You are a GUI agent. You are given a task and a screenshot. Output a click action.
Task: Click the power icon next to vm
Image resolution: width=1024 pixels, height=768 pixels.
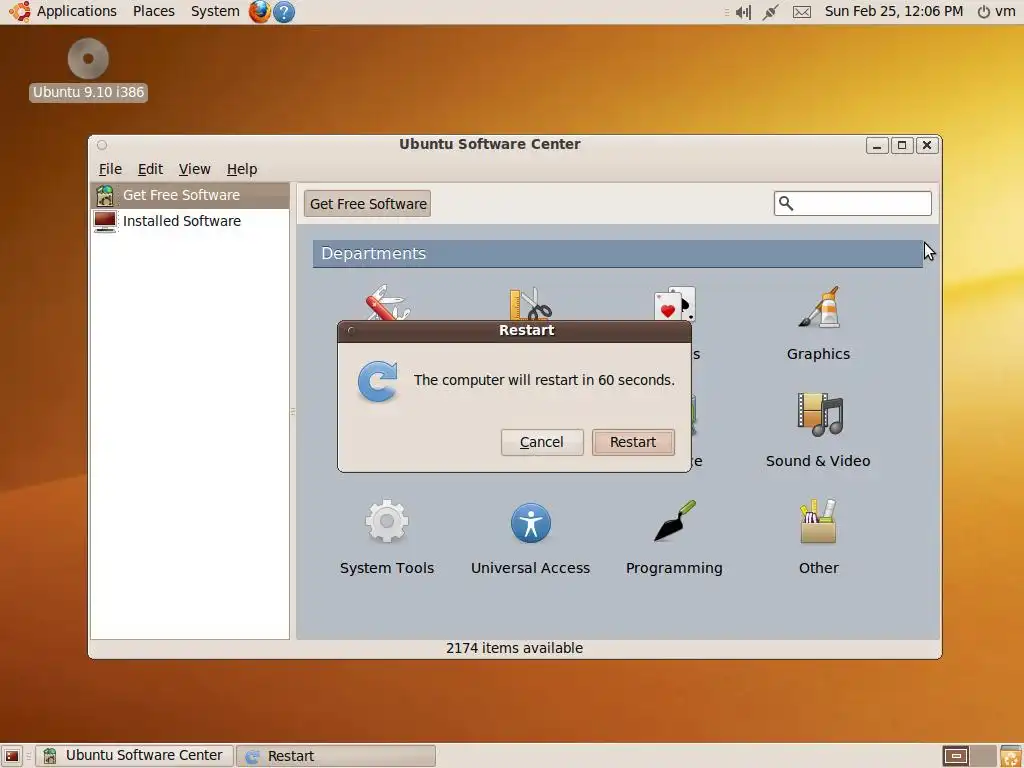[984, 12]
